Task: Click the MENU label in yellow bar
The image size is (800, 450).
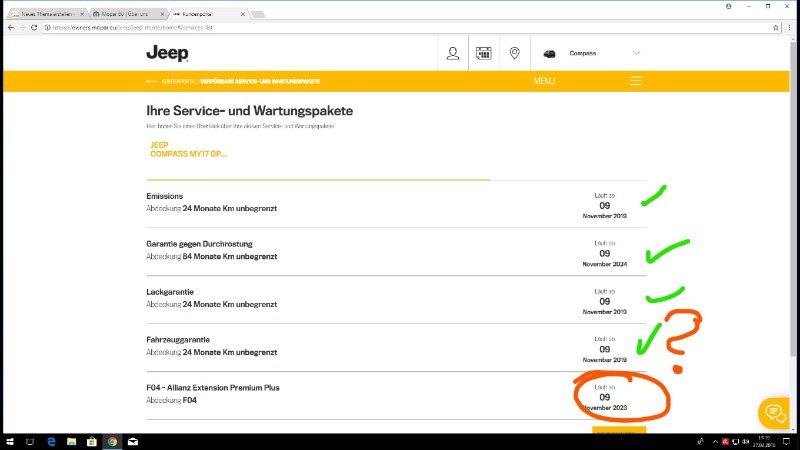Action: click(544, 80)
